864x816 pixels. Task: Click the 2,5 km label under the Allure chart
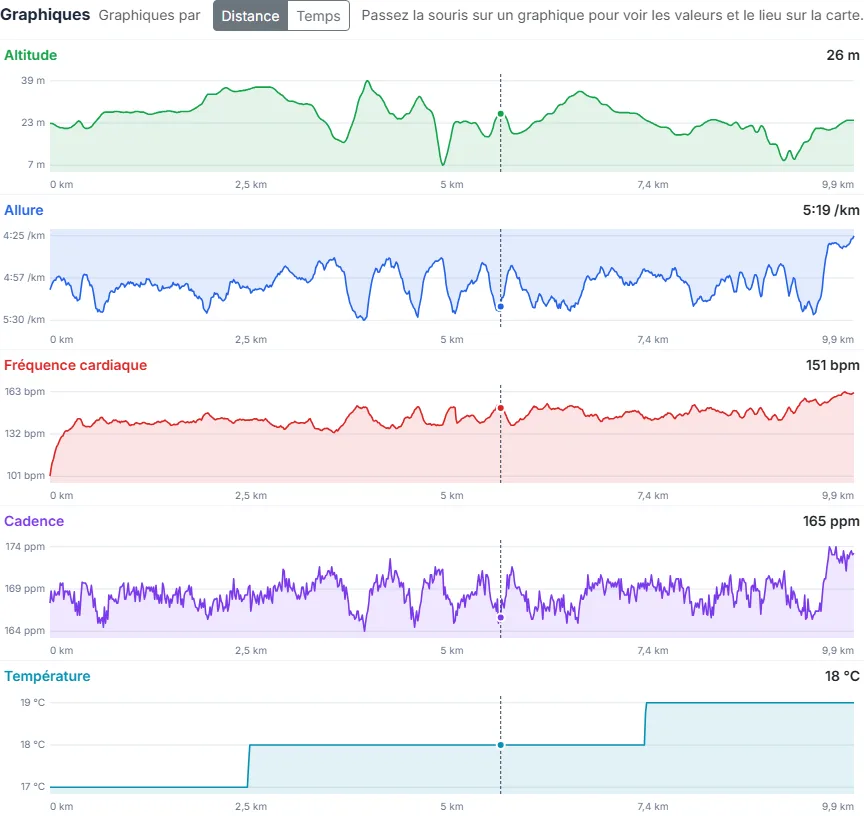(x=251, y=339)
